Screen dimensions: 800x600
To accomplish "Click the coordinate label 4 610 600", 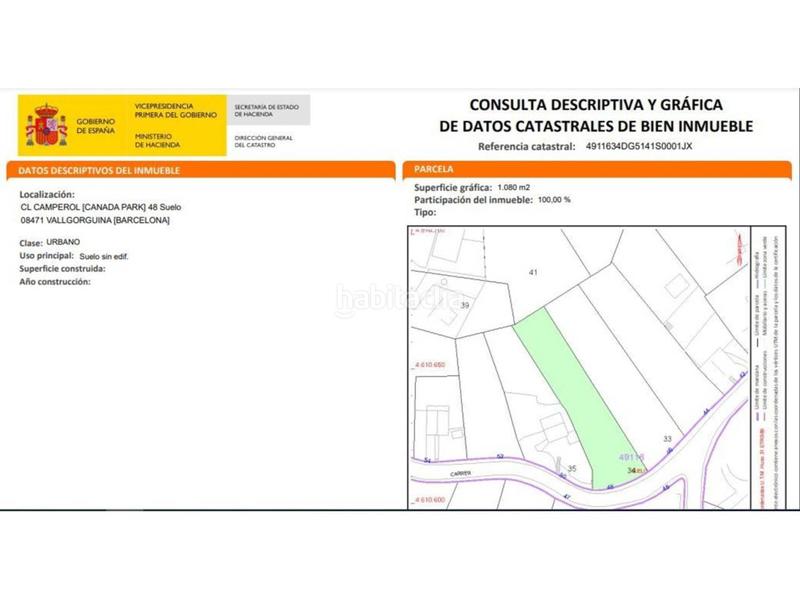I will (x=430, y=498).
